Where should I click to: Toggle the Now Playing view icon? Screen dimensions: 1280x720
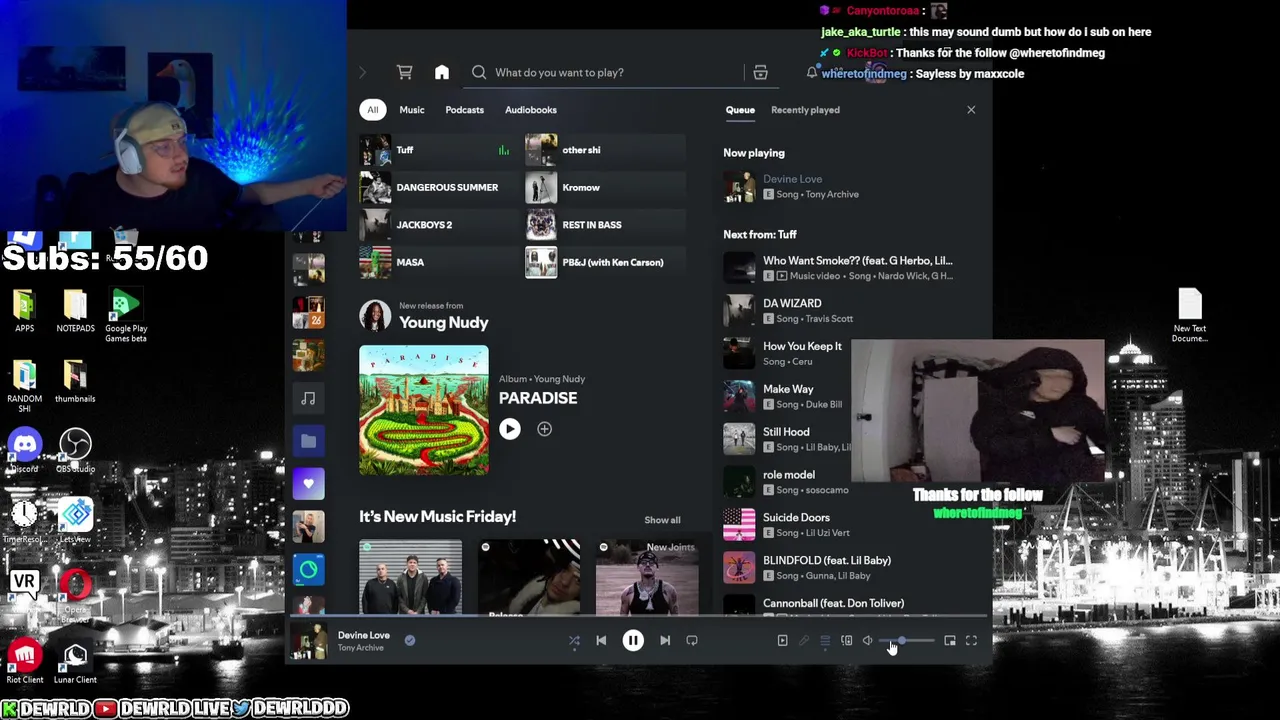click(x=782, y=641)
